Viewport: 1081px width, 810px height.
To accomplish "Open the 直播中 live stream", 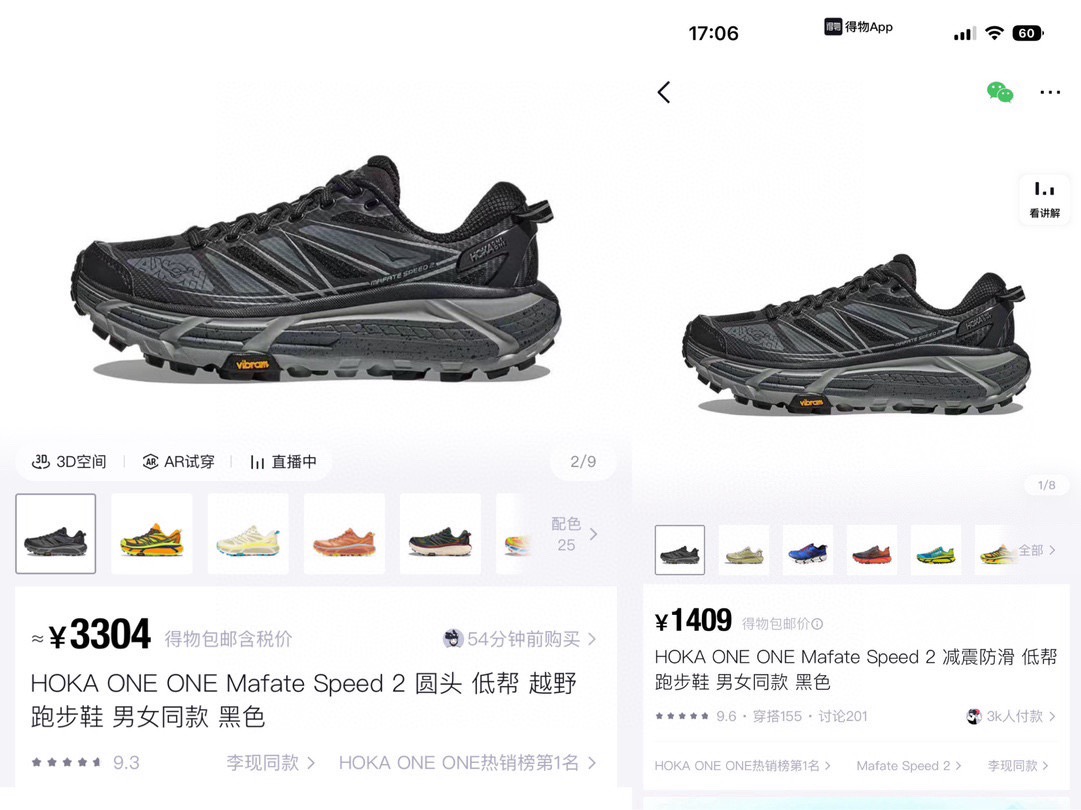I will [x=283, y=461].
